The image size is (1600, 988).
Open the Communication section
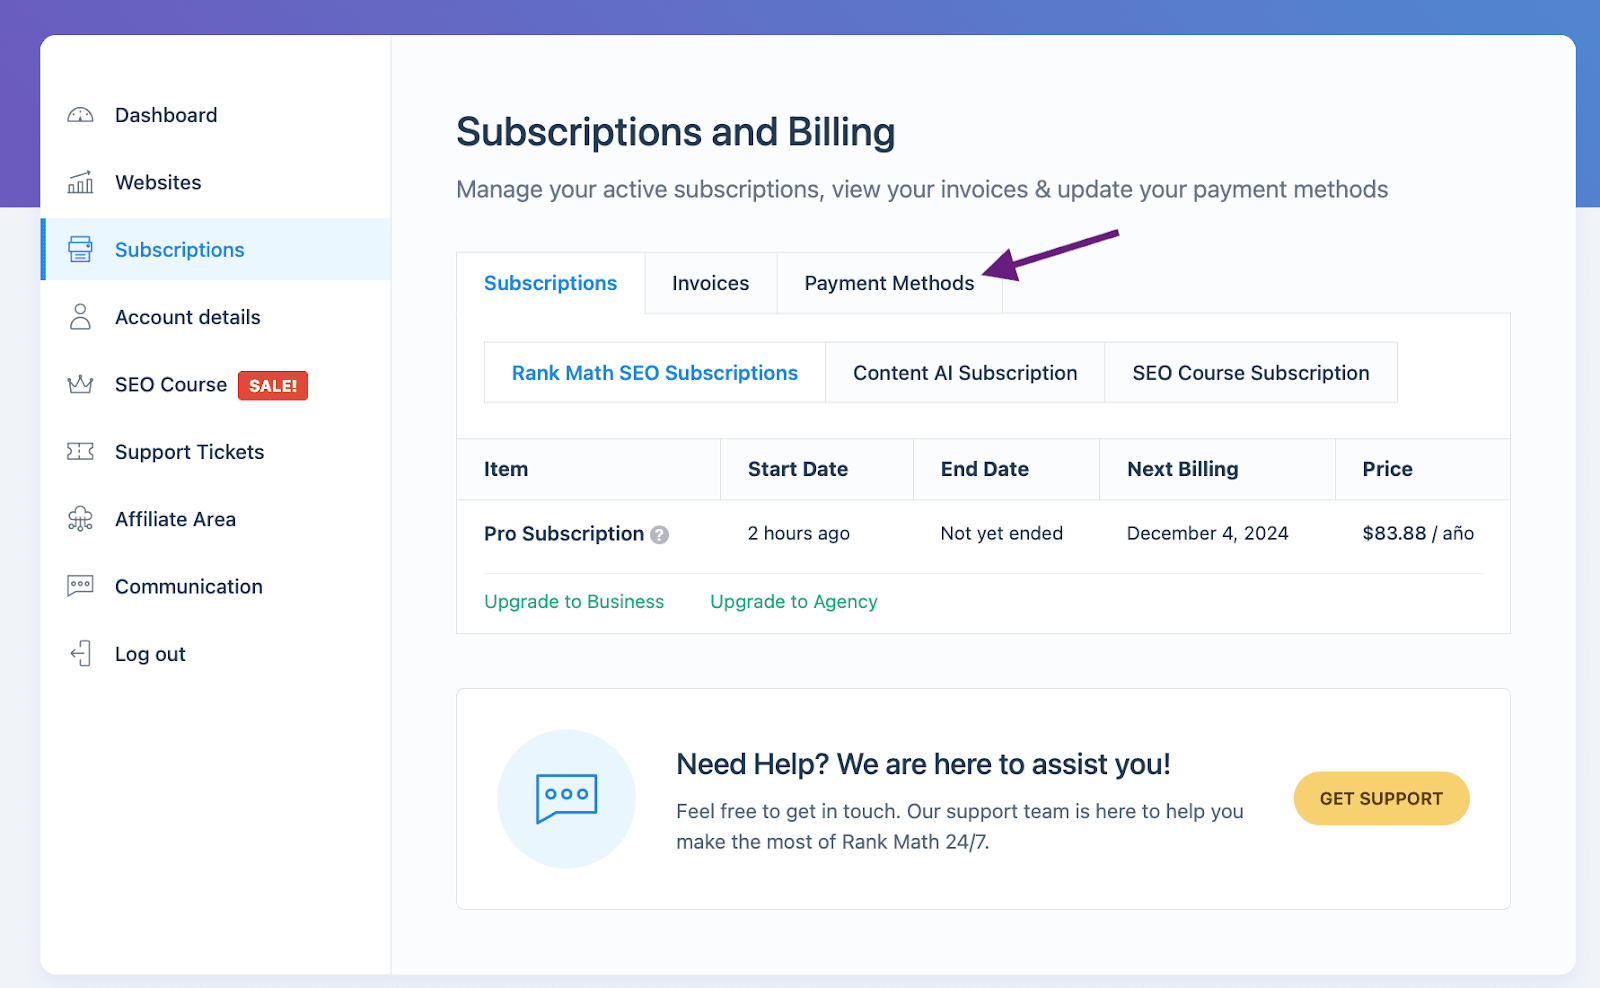pyautogui.click(x=189, y=586)
